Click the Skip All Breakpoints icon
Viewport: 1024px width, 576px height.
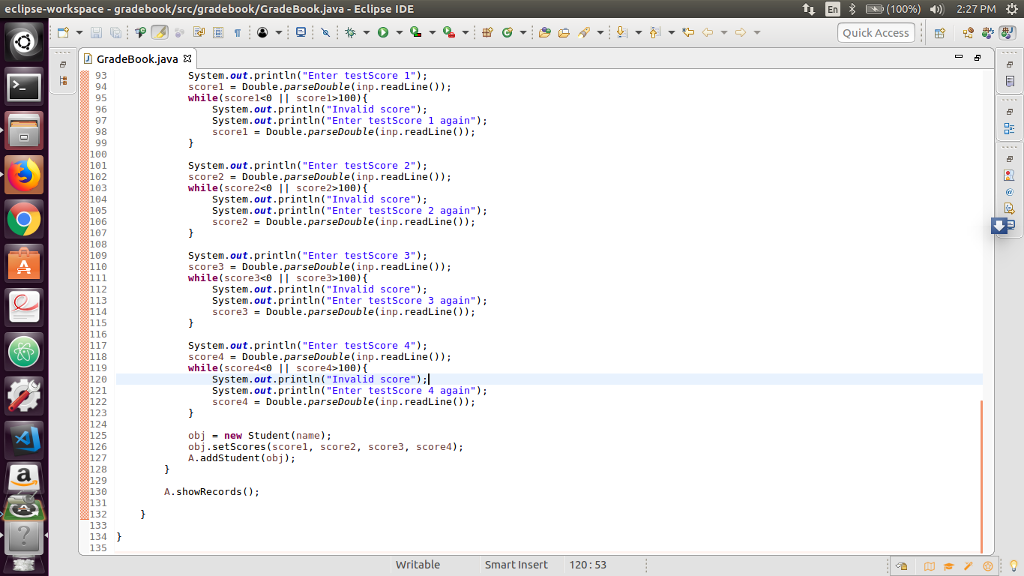(x=325, y=32)
